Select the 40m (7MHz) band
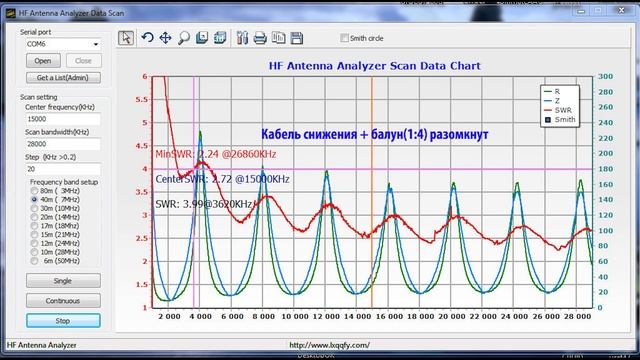The image size is (640, 360). click(34, 200)
